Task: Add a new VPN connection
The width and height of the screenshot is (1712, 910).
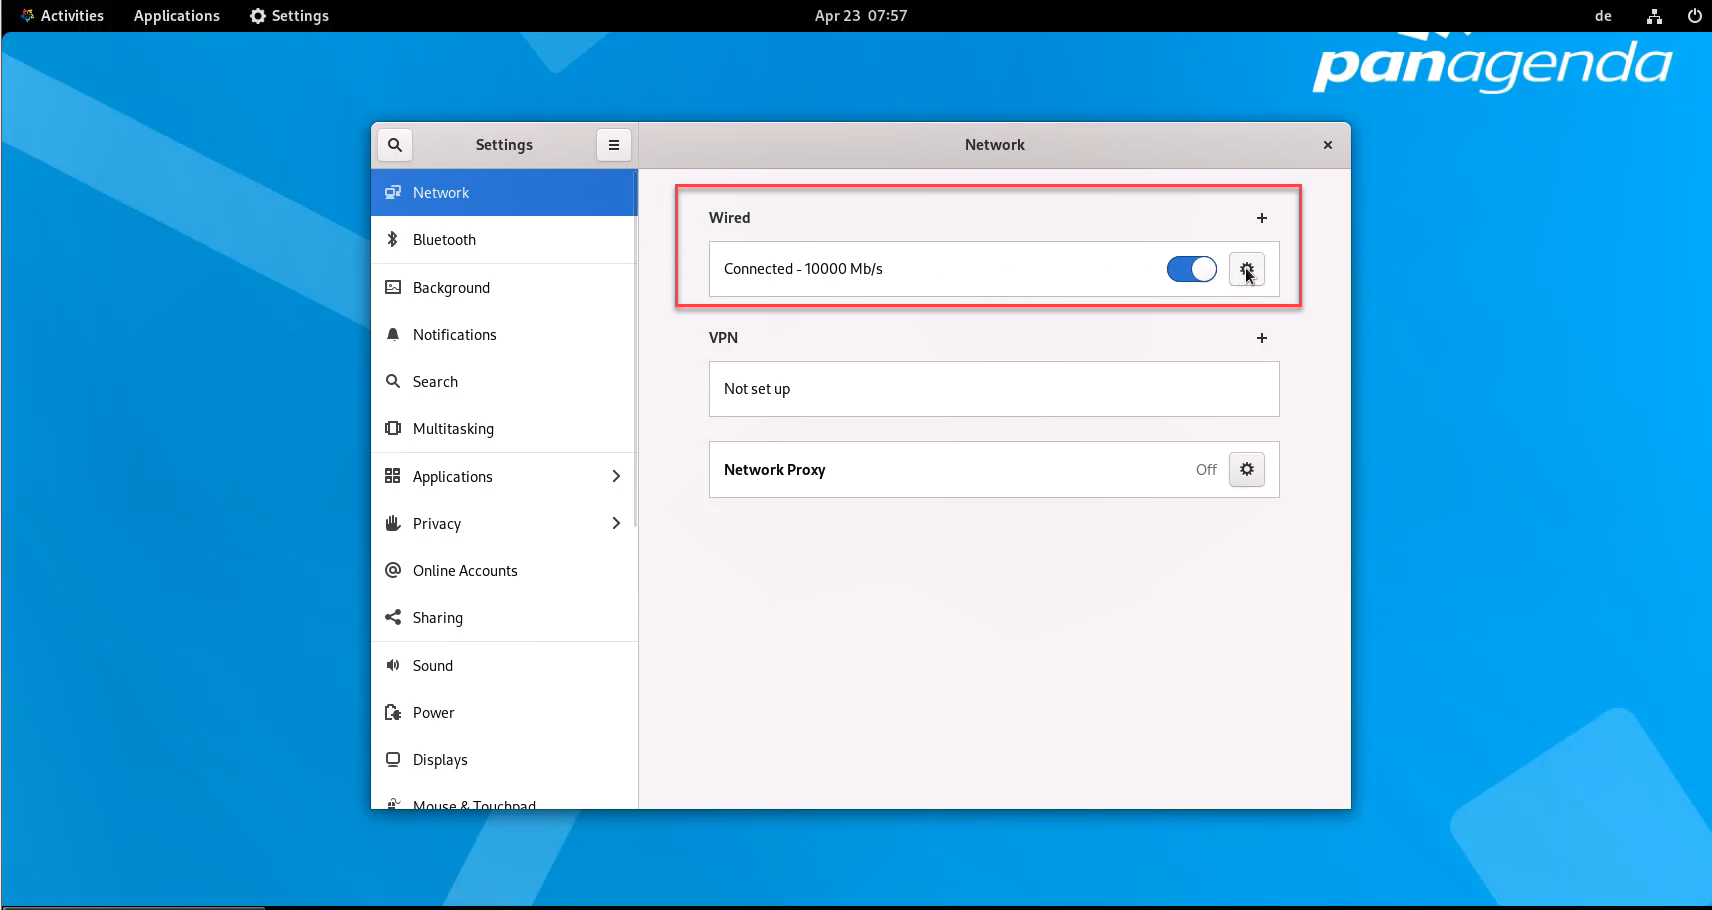Action: [x=1262, y=338]
